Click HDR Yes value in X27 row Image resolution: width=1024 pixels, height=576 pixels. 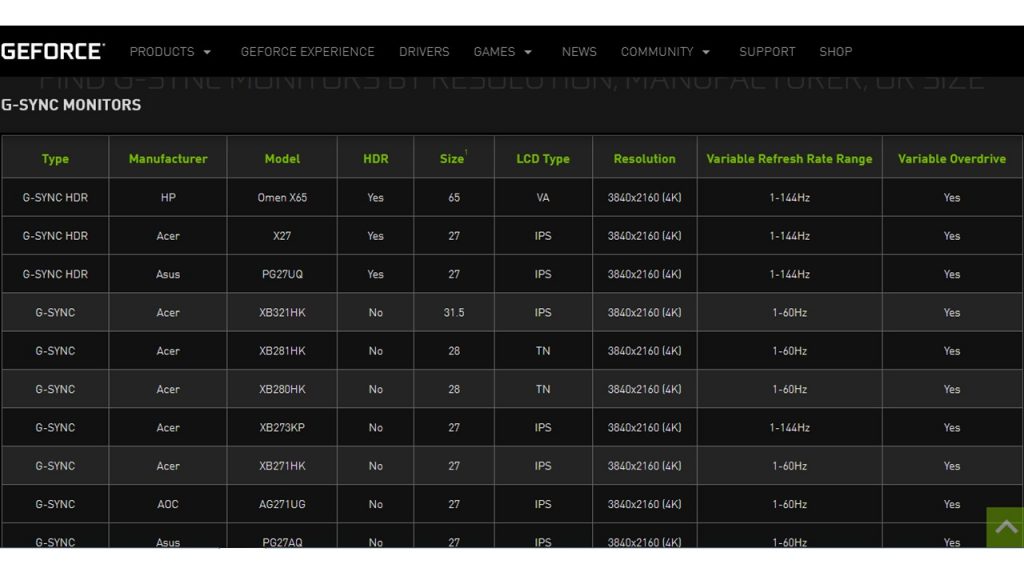coord(376,236)
